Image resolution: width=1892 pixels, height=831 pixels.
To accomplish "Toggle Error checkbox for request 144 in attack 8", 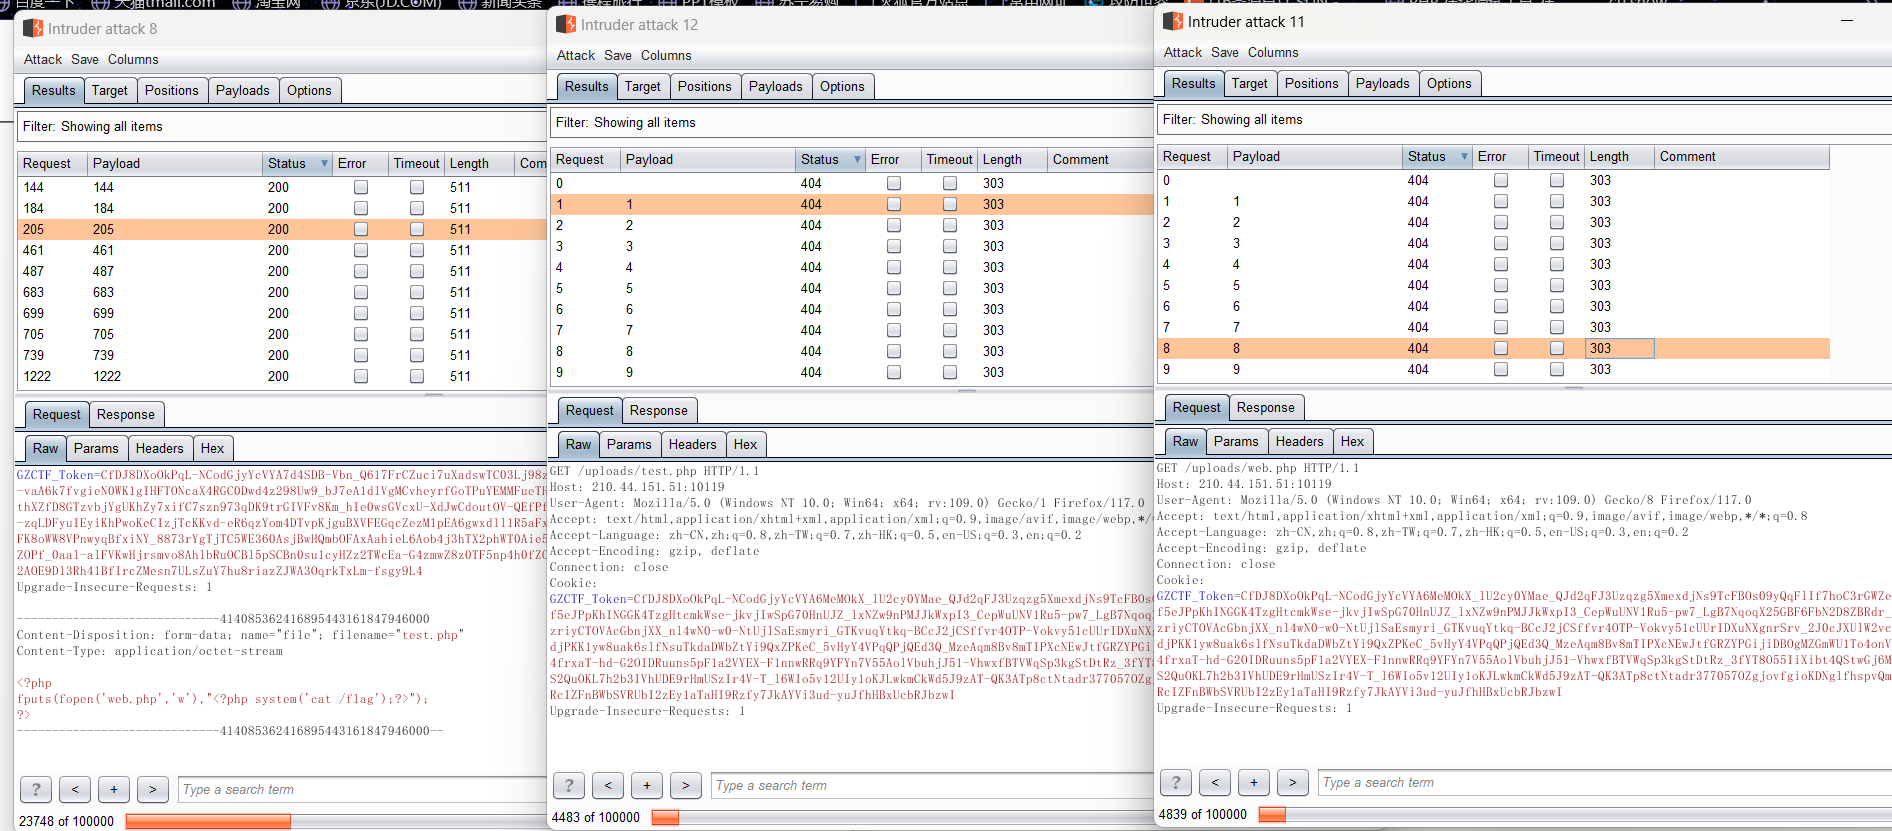I will pos(361,187).
